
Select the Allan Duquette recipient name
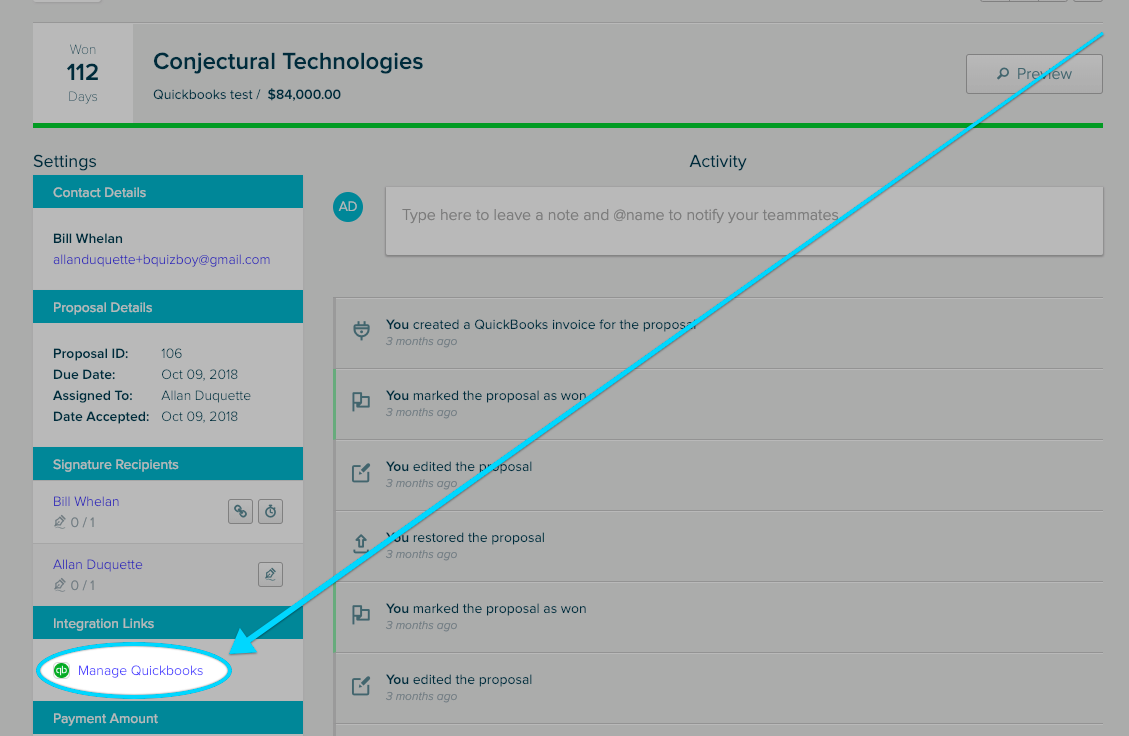97,564
